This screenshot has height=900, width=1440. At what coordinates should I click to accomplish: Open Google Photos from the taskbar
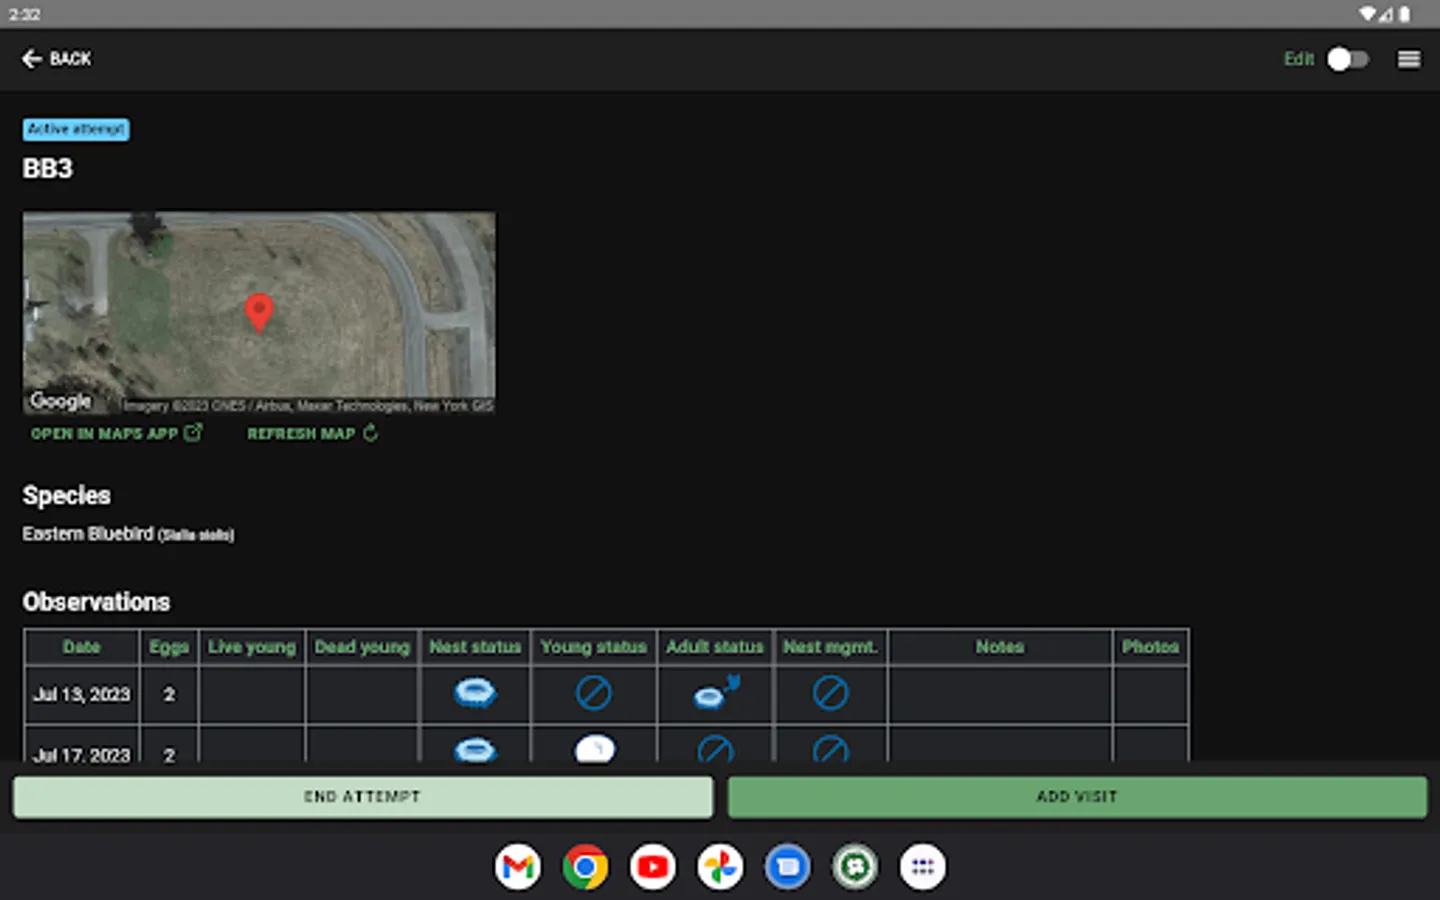click(x=720, y=867)
